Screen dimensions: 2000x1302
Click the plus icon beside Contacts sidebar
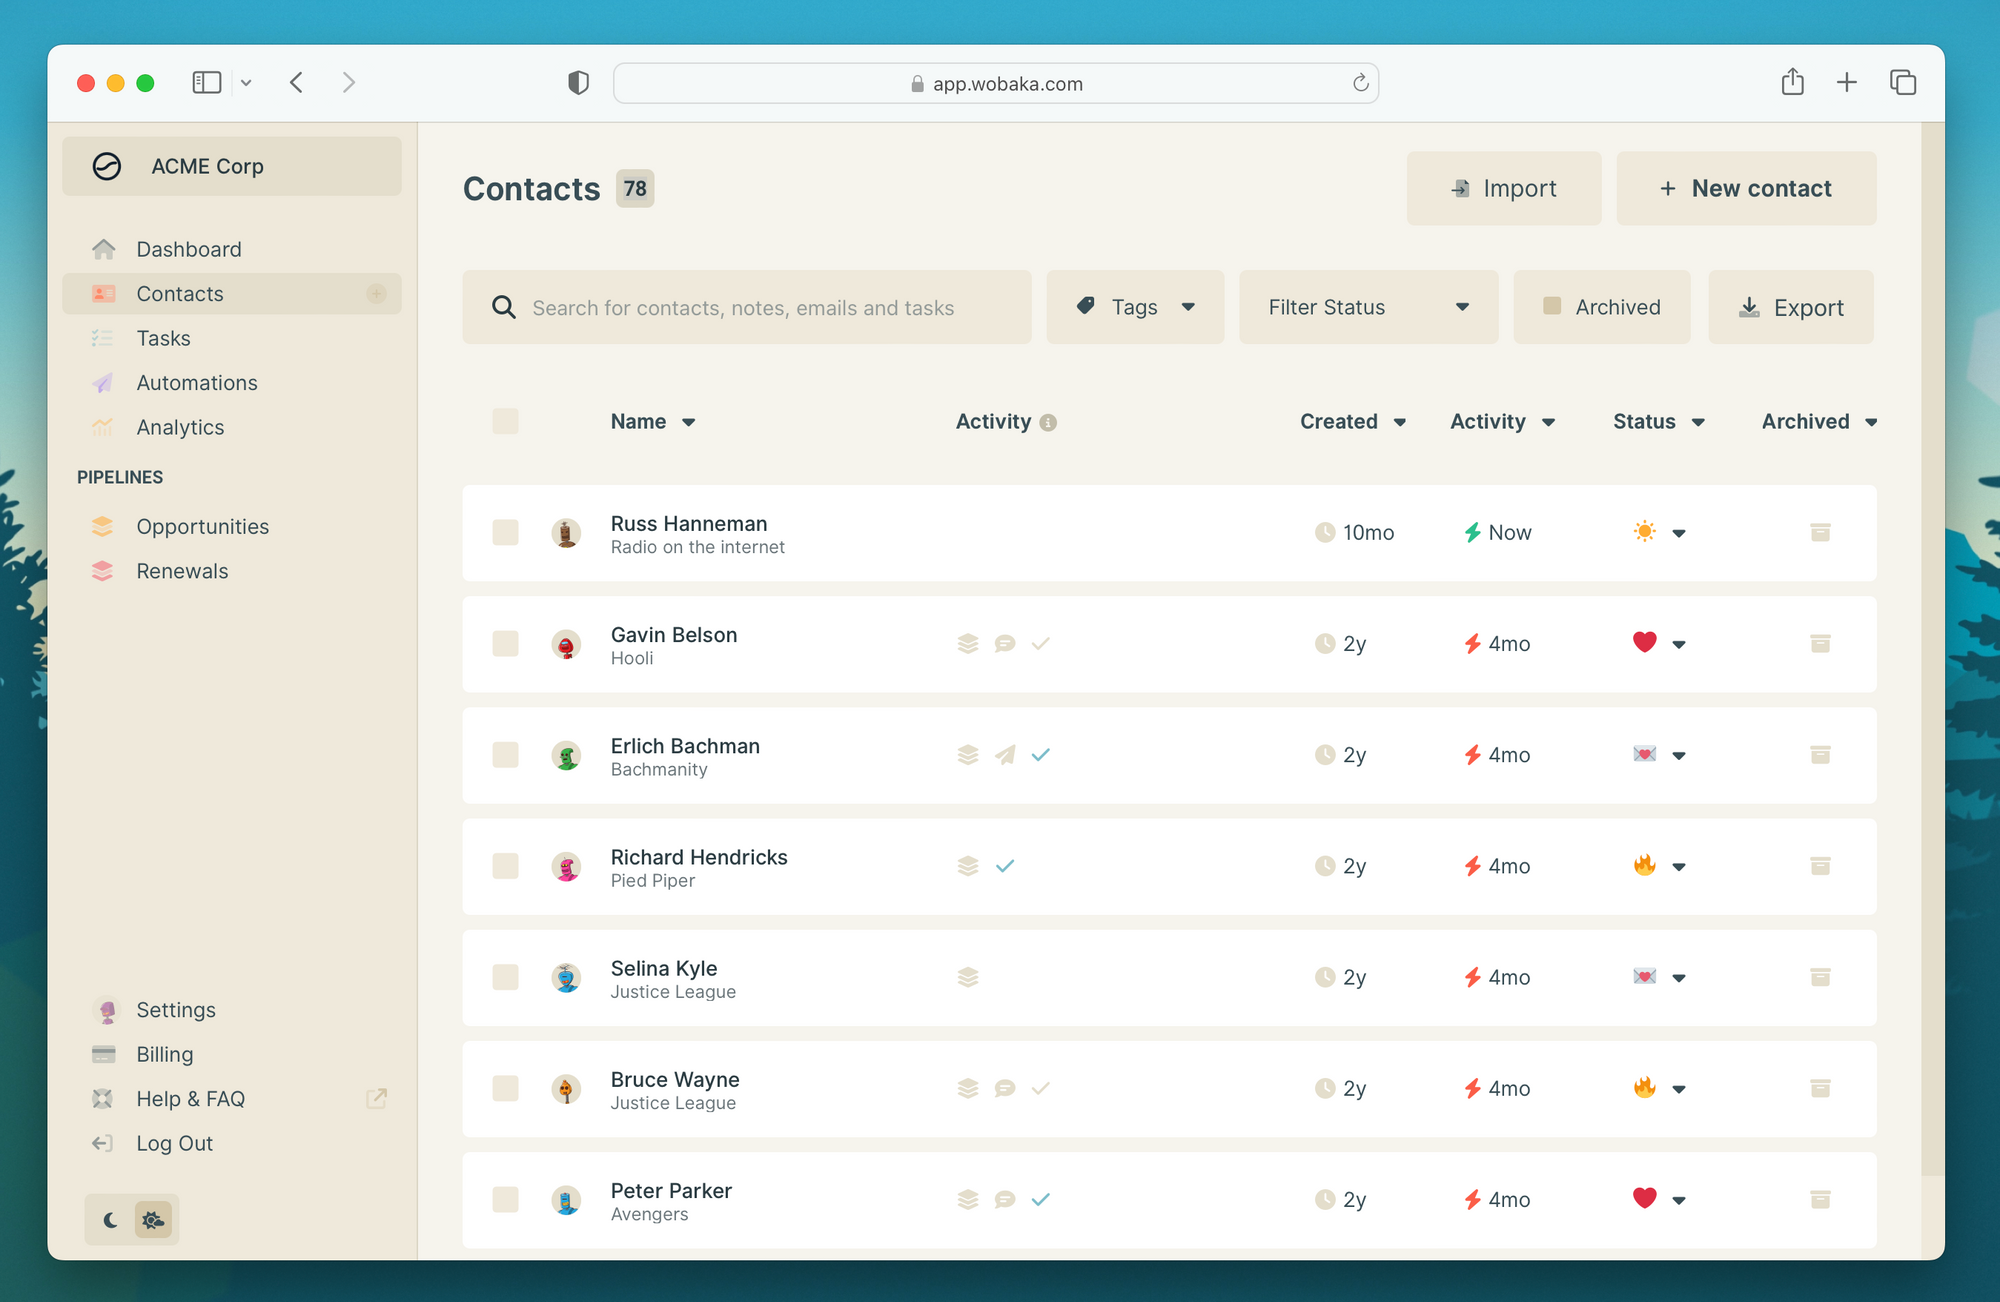pyautogui.click(x=376, y=294)
